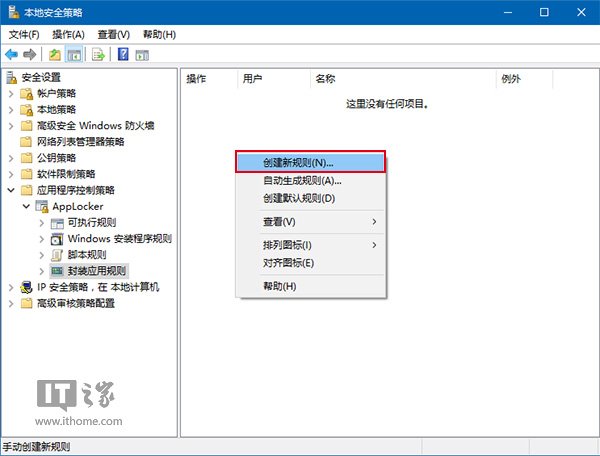Expand the 脚本规则 node
Viewport: 600px width, 456px height.
pos(42,255)
